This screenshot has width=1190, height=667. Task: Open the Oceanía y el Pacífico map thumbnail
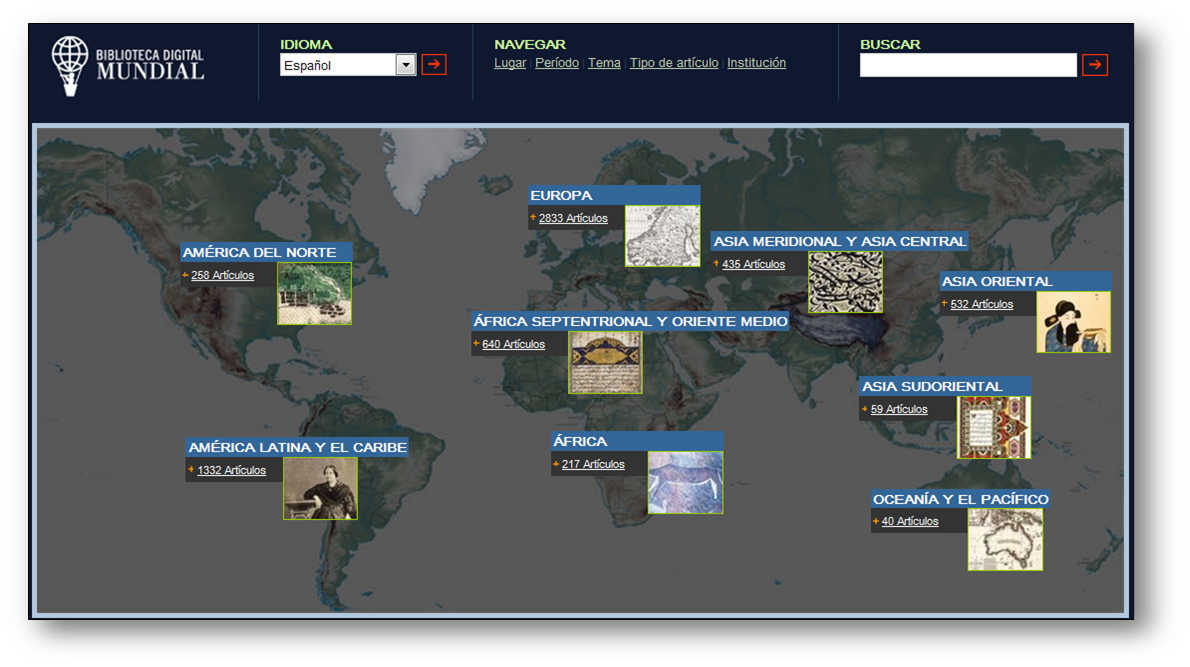click(x=1005, y=539)
